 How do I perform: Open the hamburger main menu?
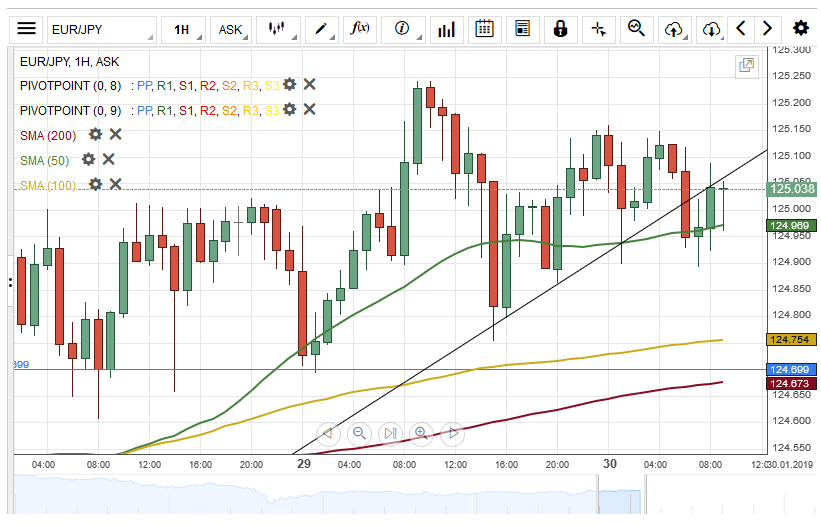[x=27, y=29]
